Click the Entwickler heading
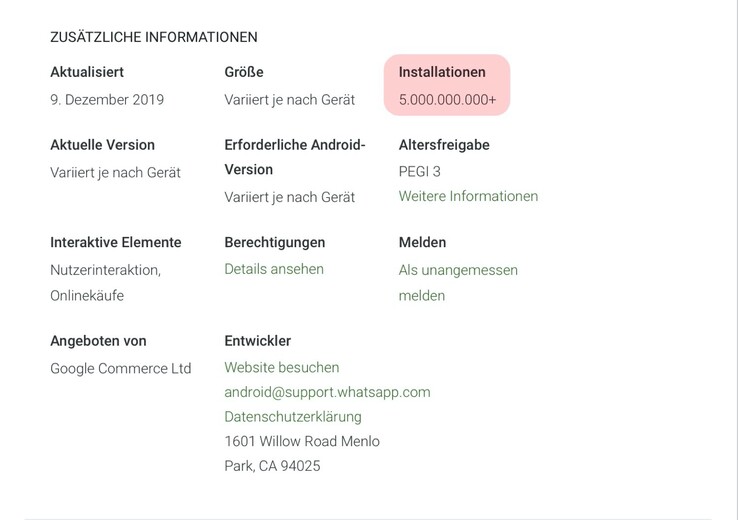The width and height of the screenshot is (738, 520). click(258, 341)
